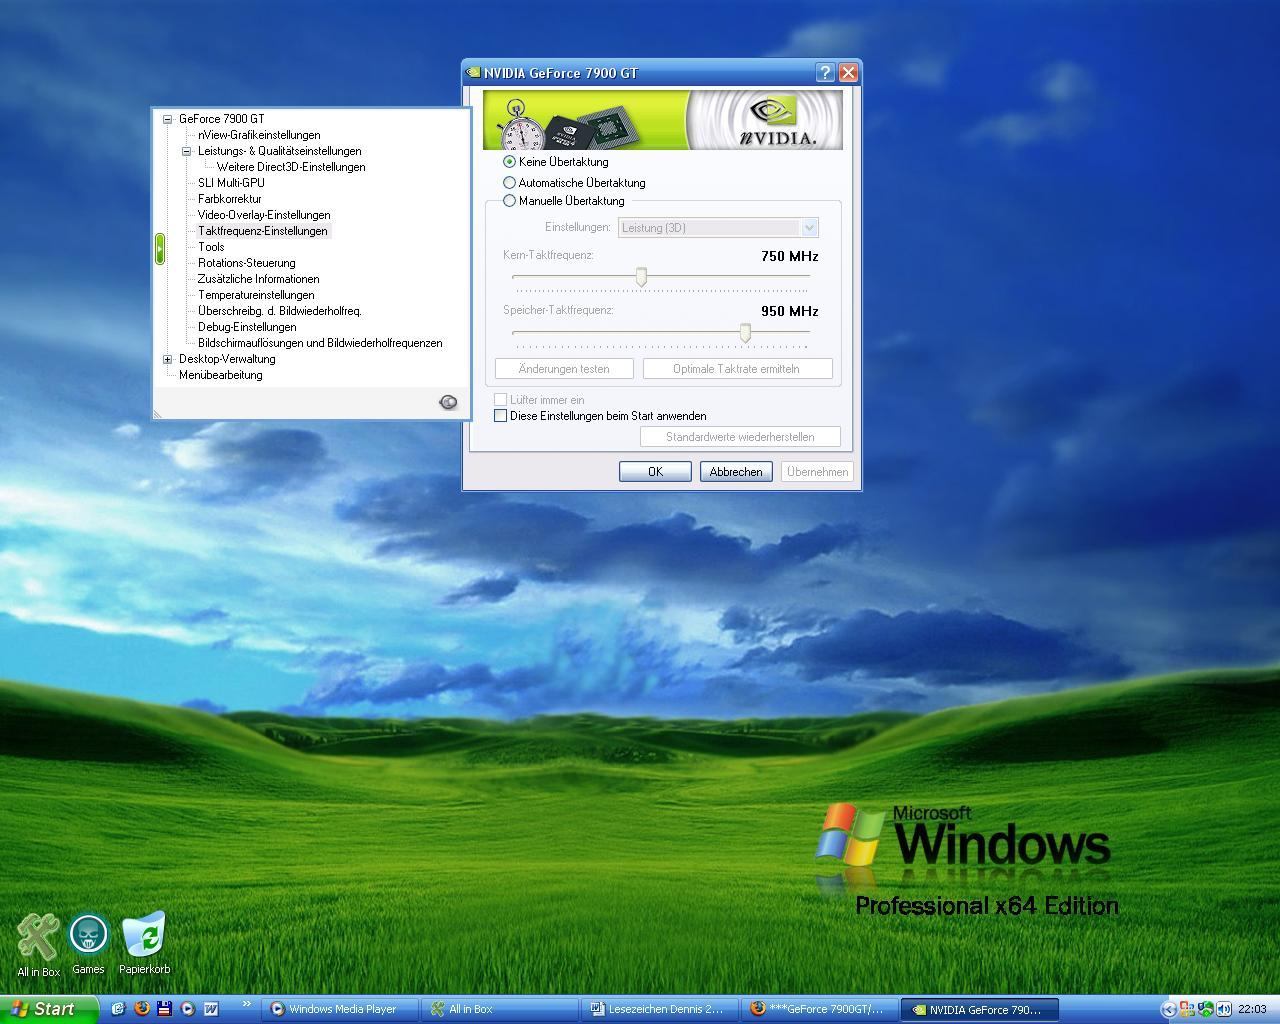This screenshot has height=1024, width=1280.
Task: Click the NVIDIA GeForce taskbar button
Action: coord(980,1009)
